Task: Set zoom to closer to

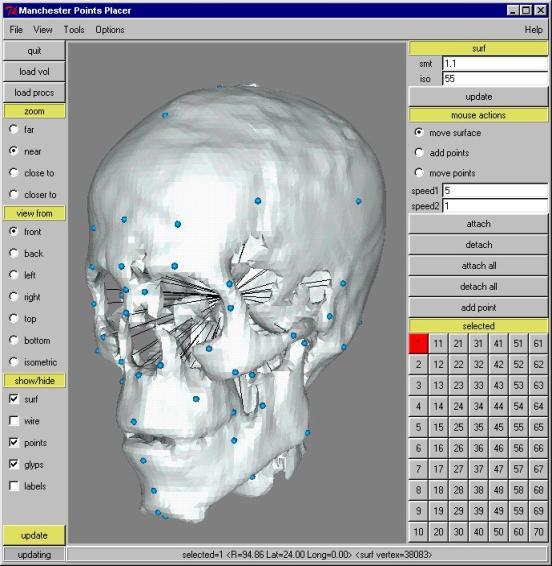Action: pos(14,195)
